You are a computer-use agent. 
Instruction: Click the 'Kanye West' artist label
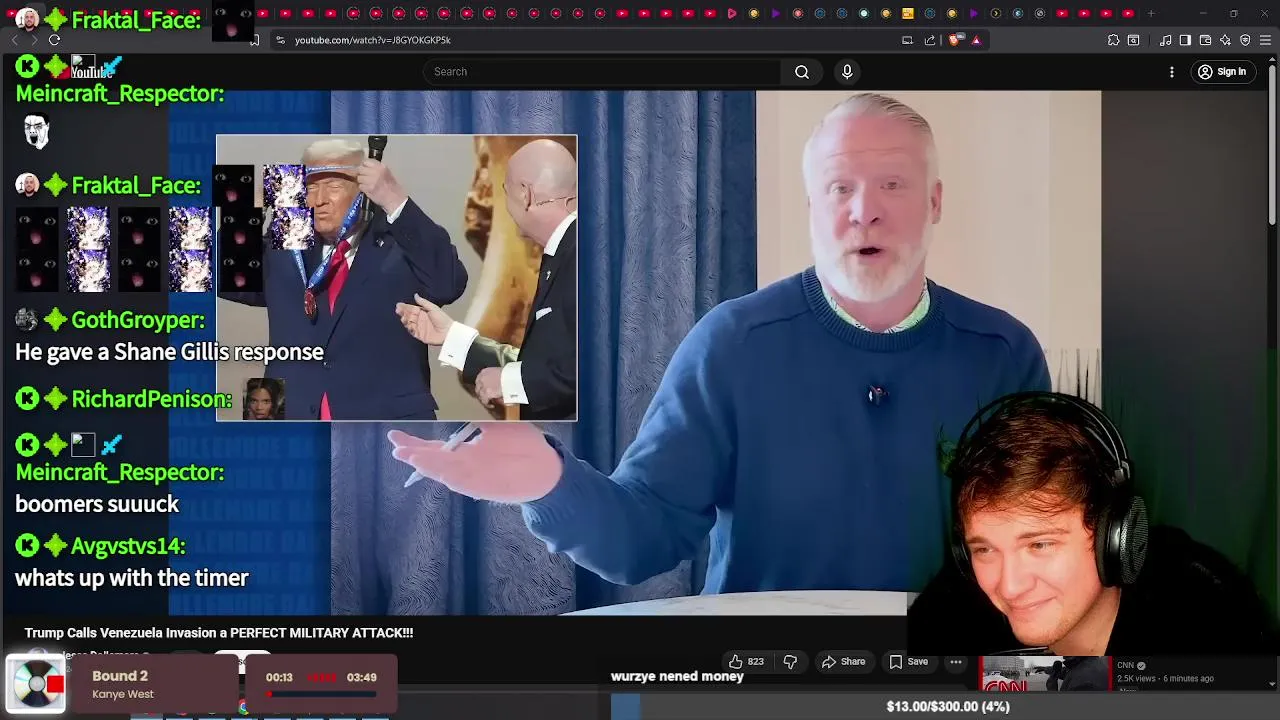123,694
